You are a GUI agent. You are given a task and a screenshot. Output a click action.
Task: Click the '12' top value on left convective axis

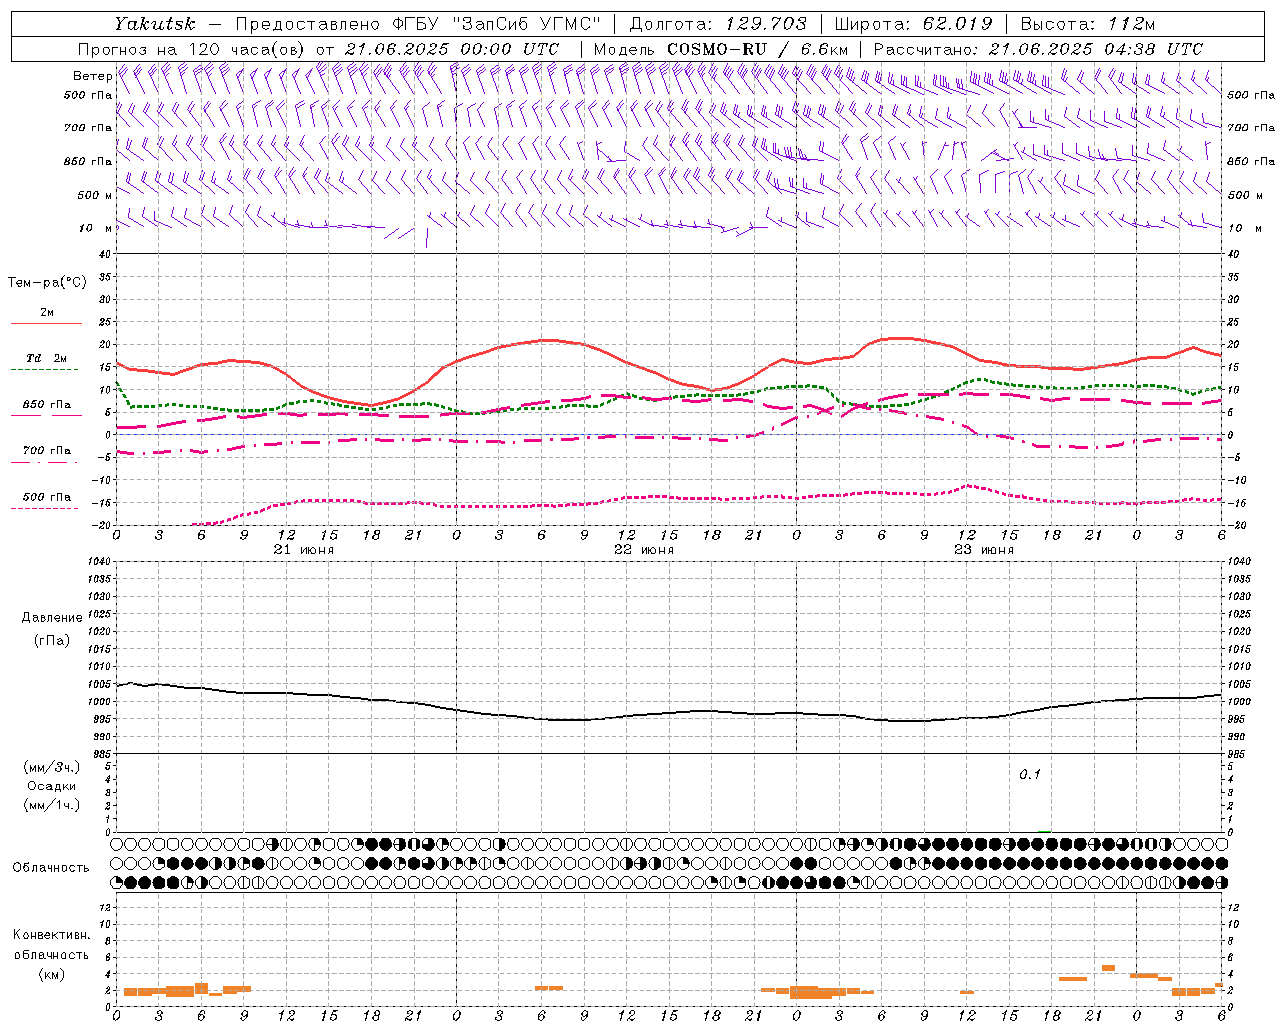coord(105,907)
